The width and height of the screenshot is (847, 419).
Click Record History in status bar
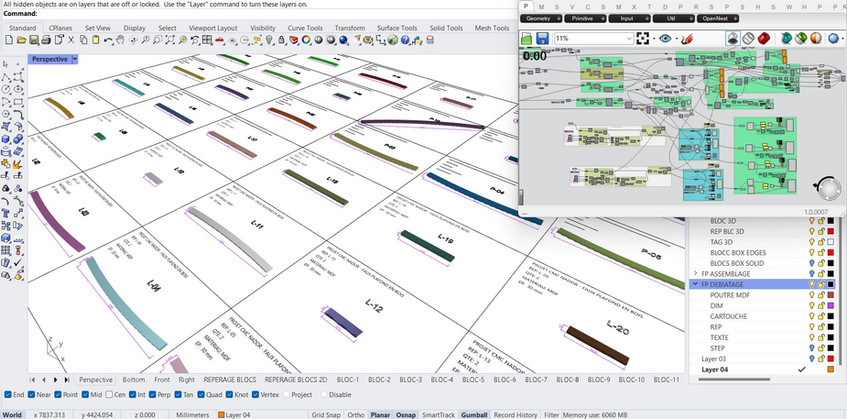pos(515,415)
